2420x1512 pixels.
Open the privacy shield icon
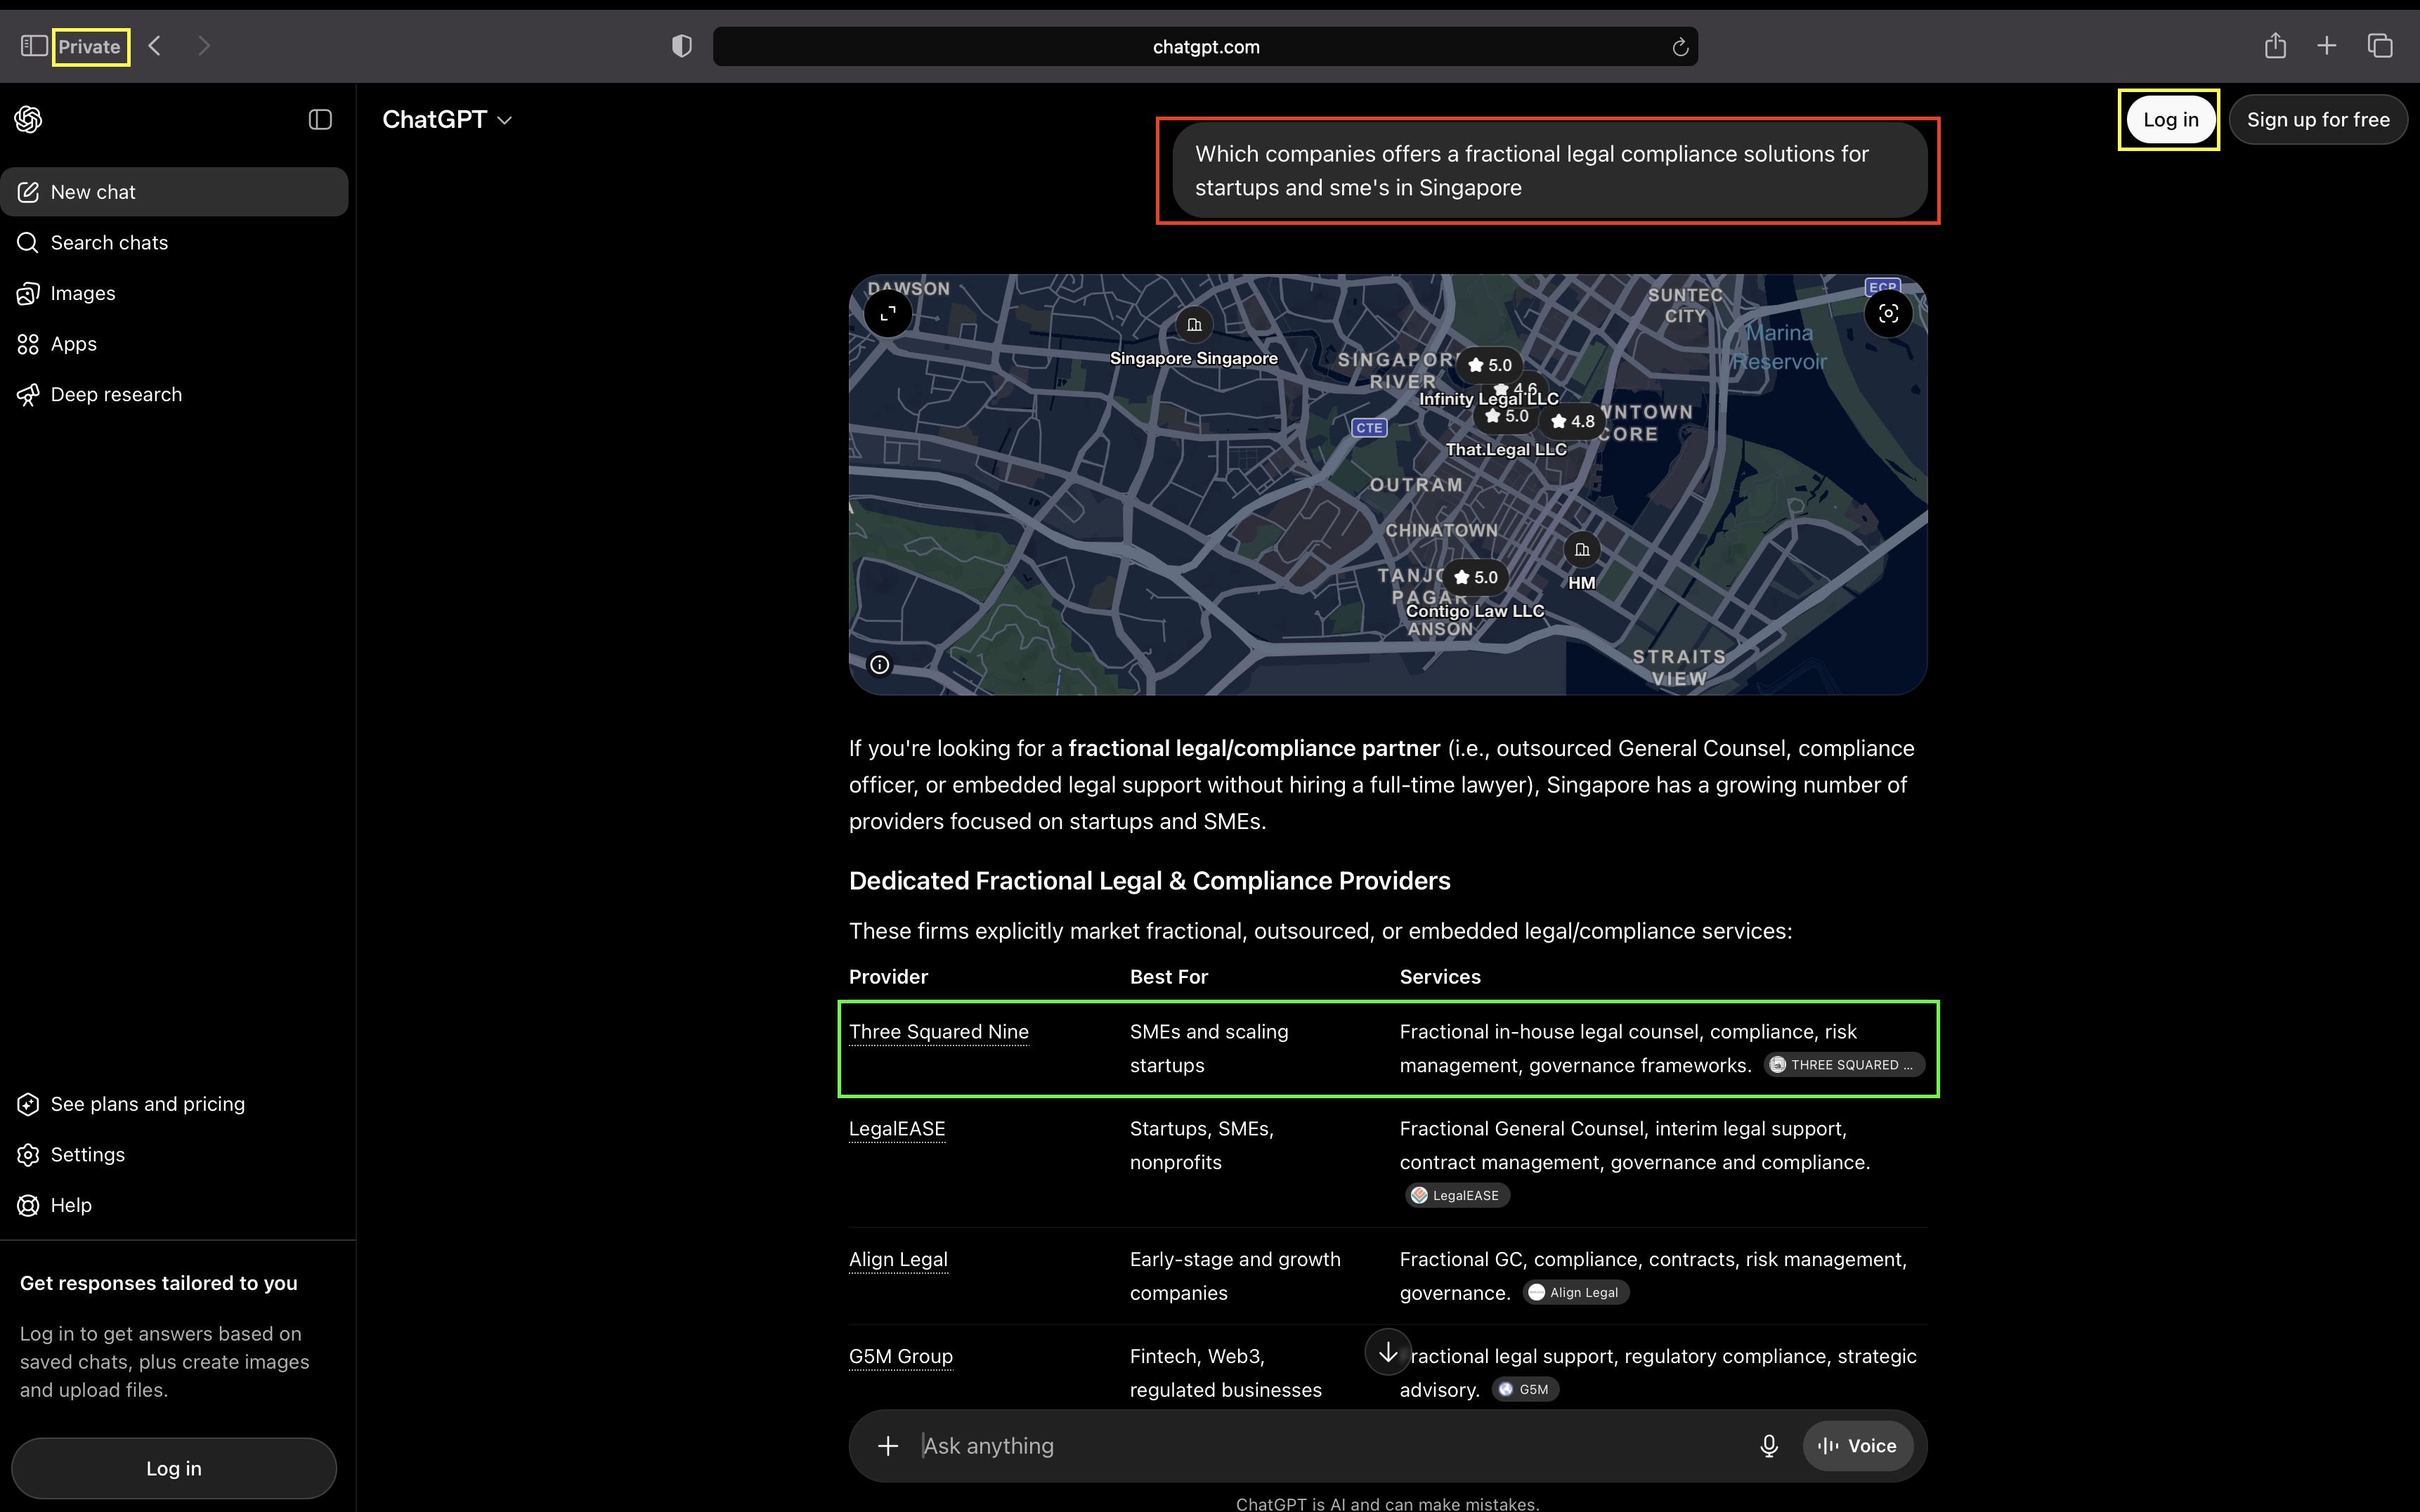682,46
